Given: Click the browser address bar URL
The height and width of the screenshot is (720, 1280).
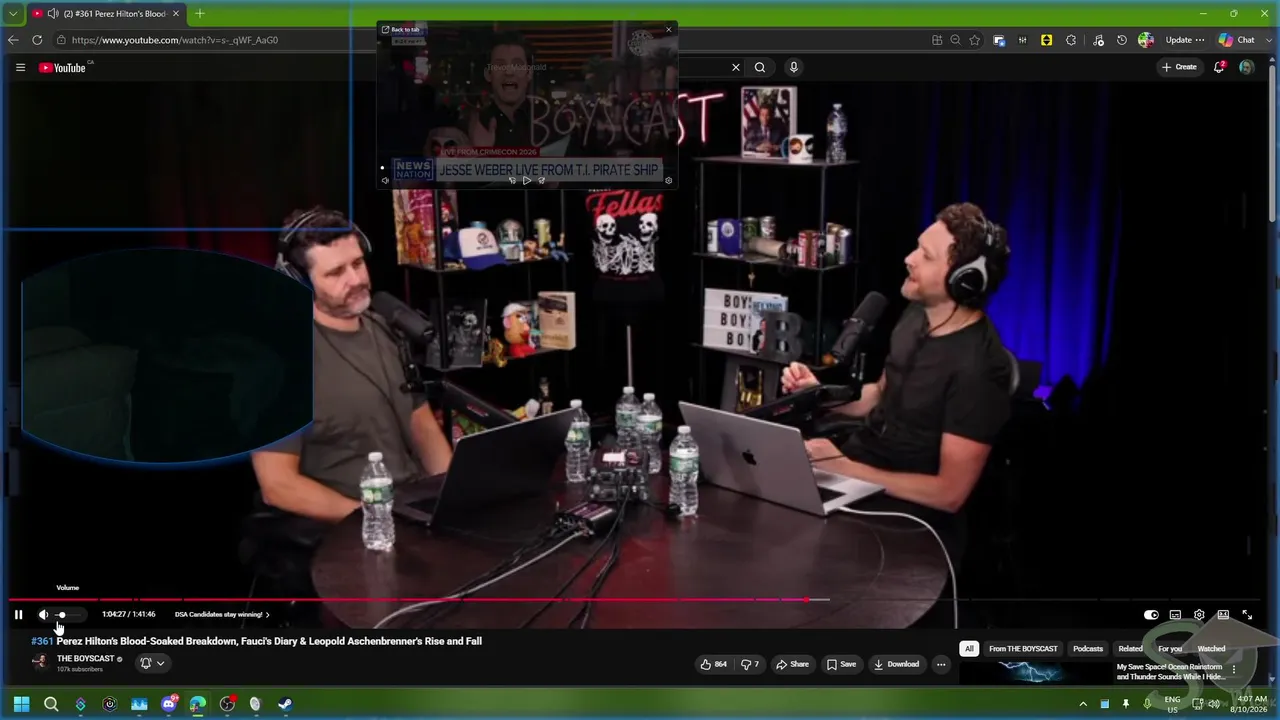Looking at the screenshot, I should [x=175, y=40].
